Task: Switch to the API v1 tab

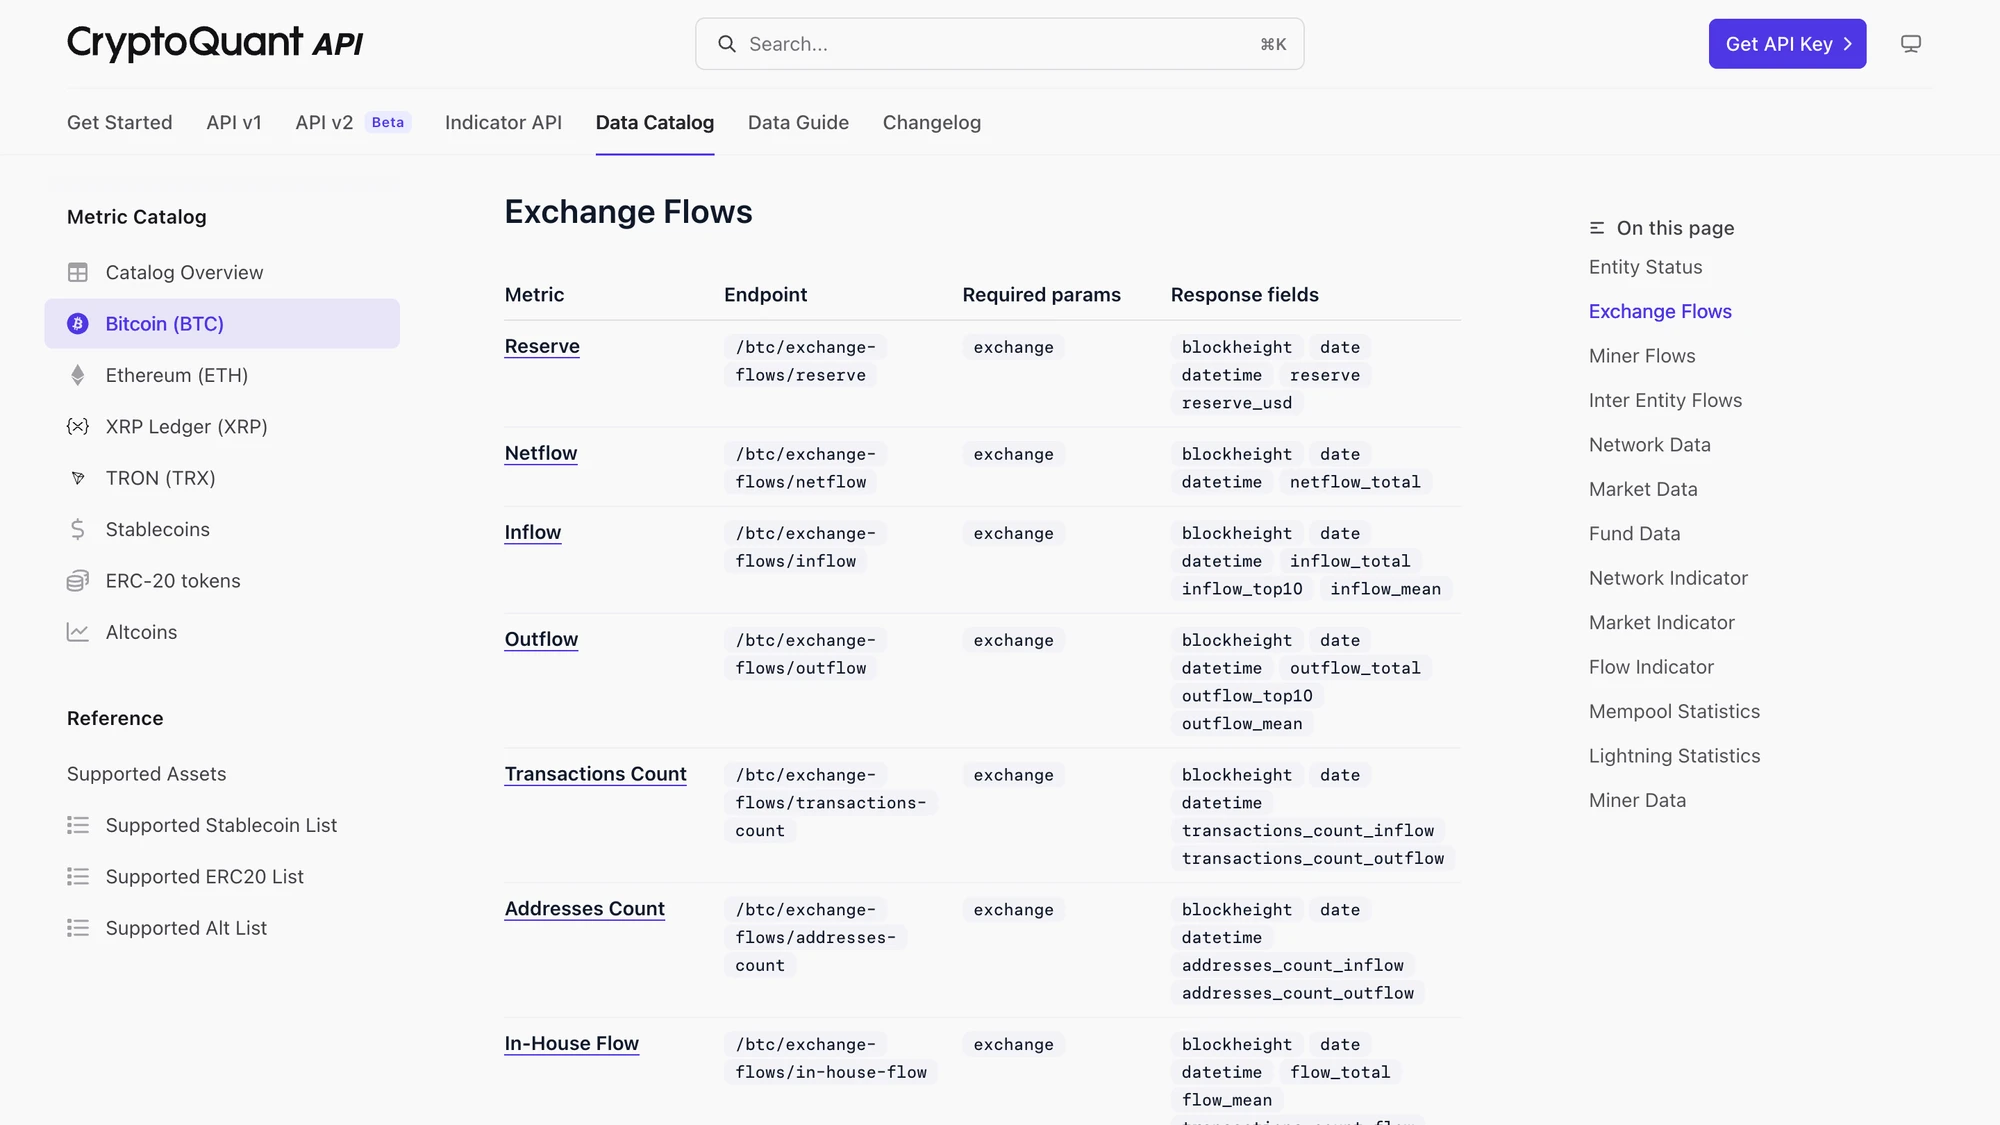Action: (234, 122)
